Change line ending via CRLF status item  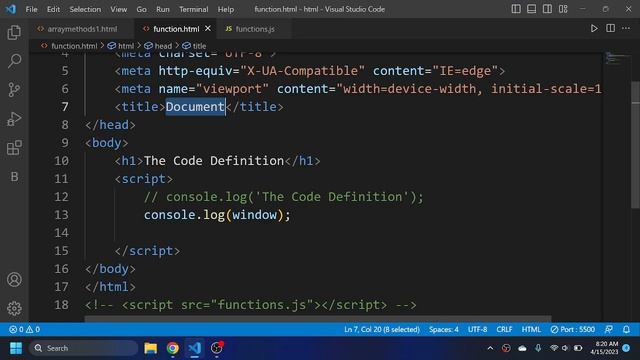point(504,329)
